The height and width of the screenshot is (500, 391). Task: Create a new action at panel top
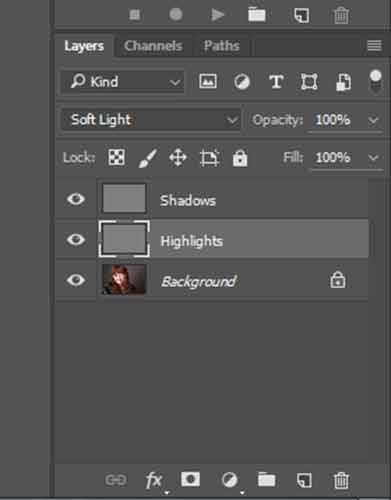point(302,15)
